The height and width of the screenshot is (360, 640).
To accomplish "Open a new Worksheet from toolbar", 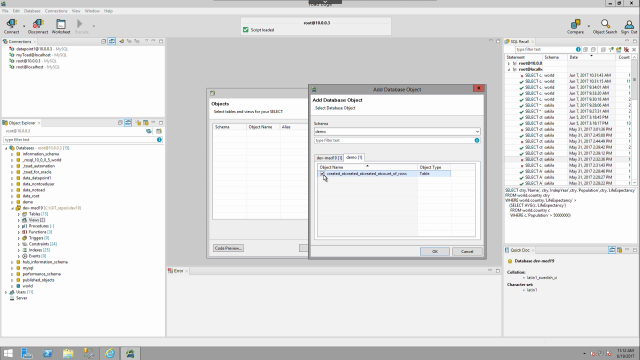I will pos(61,26).
